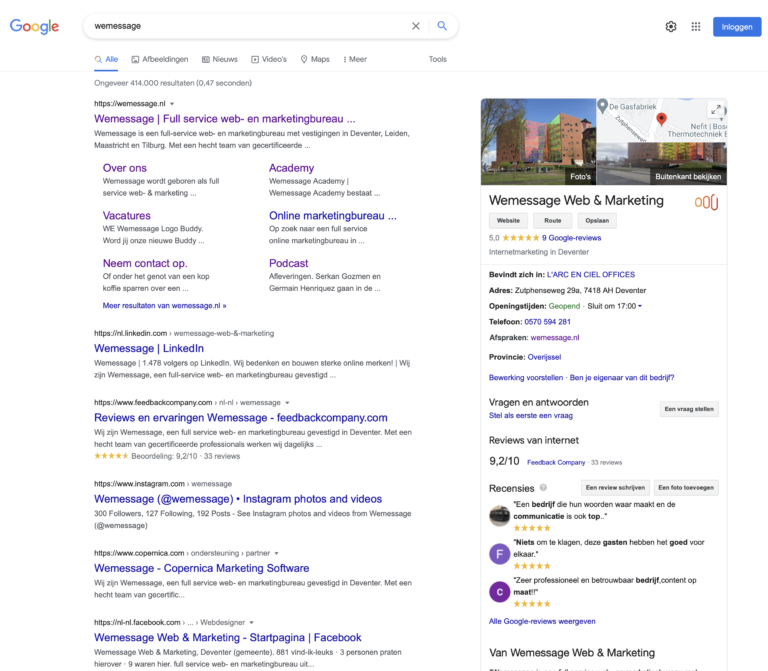Click the Google logo
The height and width of the screenshot is (671, 768).
(34, 26)
